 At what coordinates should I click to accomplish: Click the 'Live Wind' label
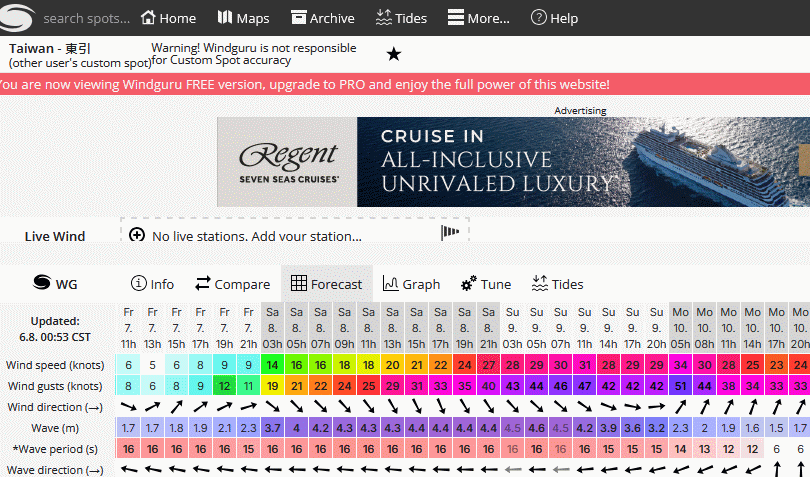(x=55, y=236)
